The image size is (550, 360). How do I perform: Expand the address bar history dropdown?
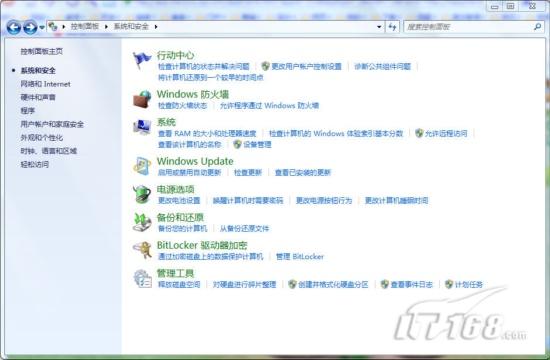(379, 27)
